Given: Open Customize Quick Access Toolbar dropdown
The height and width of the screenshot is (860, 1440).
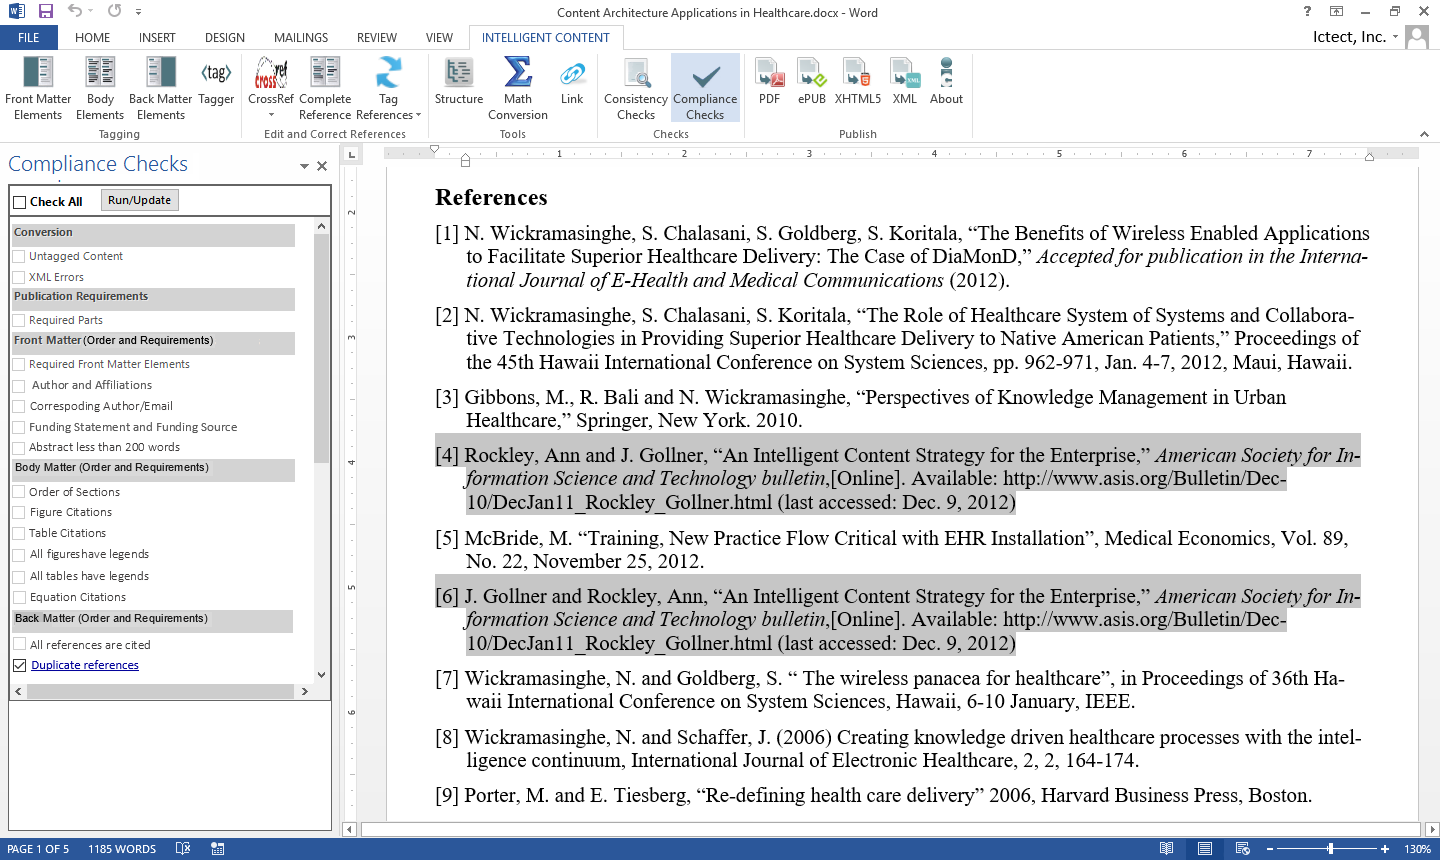Looking at the screenshot, I should pos(138,12).
